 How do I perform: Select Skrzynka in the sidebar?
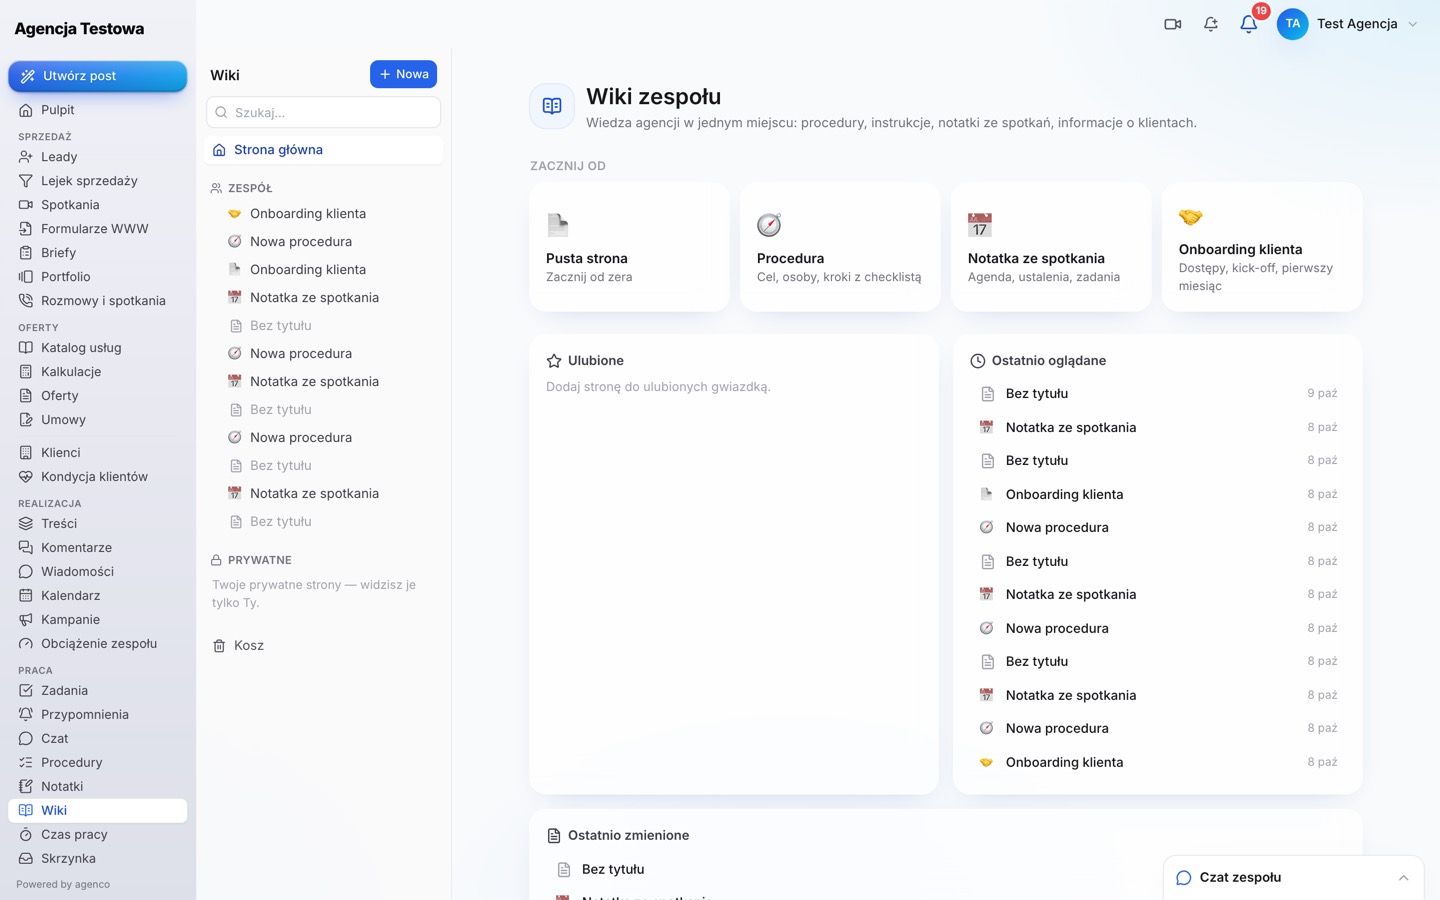[x=98, y=859]
